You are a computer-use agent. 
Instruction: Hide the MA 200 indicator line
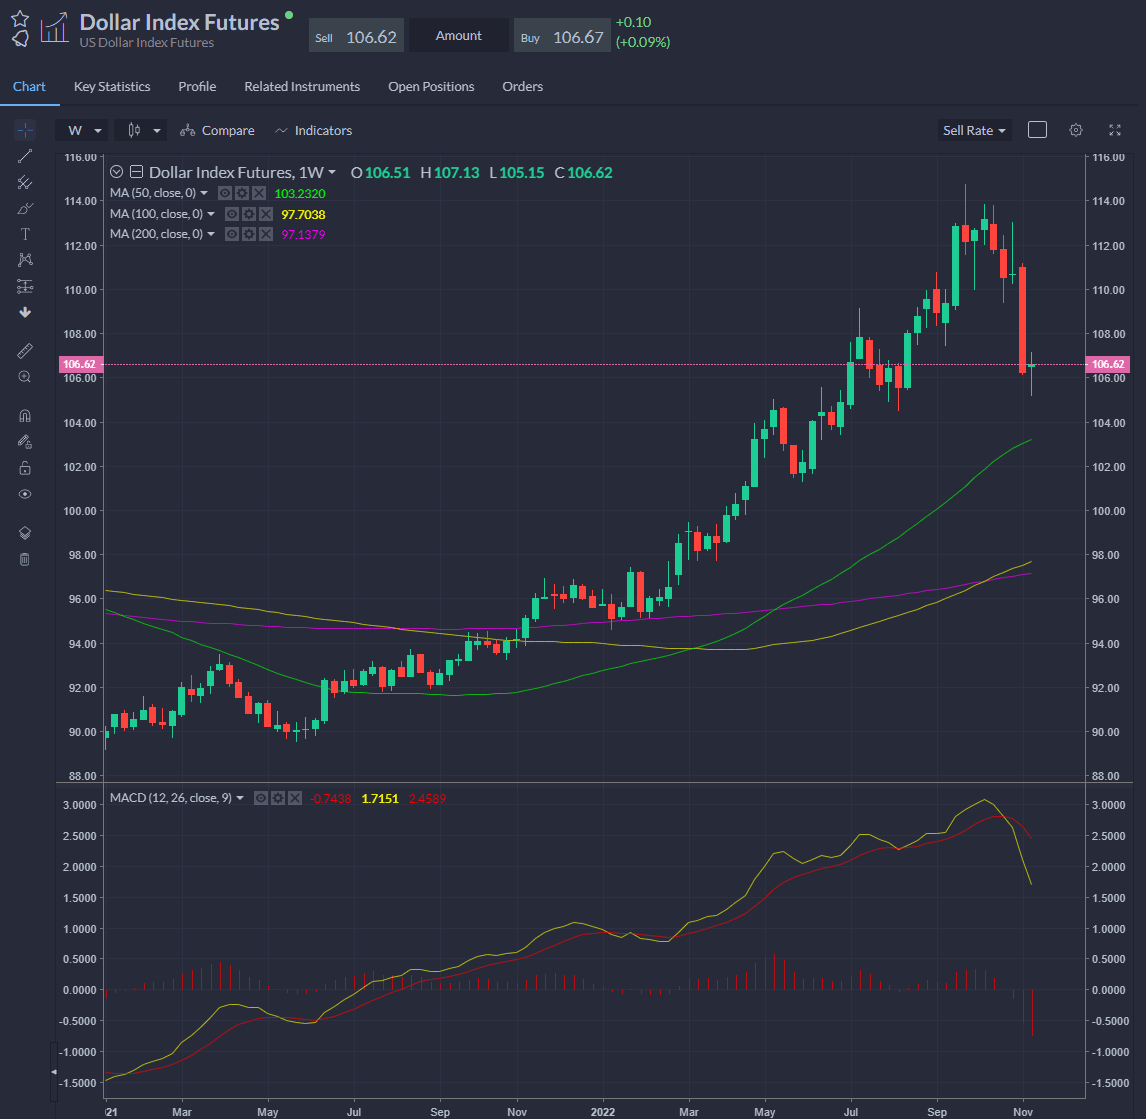pos(232,234)
